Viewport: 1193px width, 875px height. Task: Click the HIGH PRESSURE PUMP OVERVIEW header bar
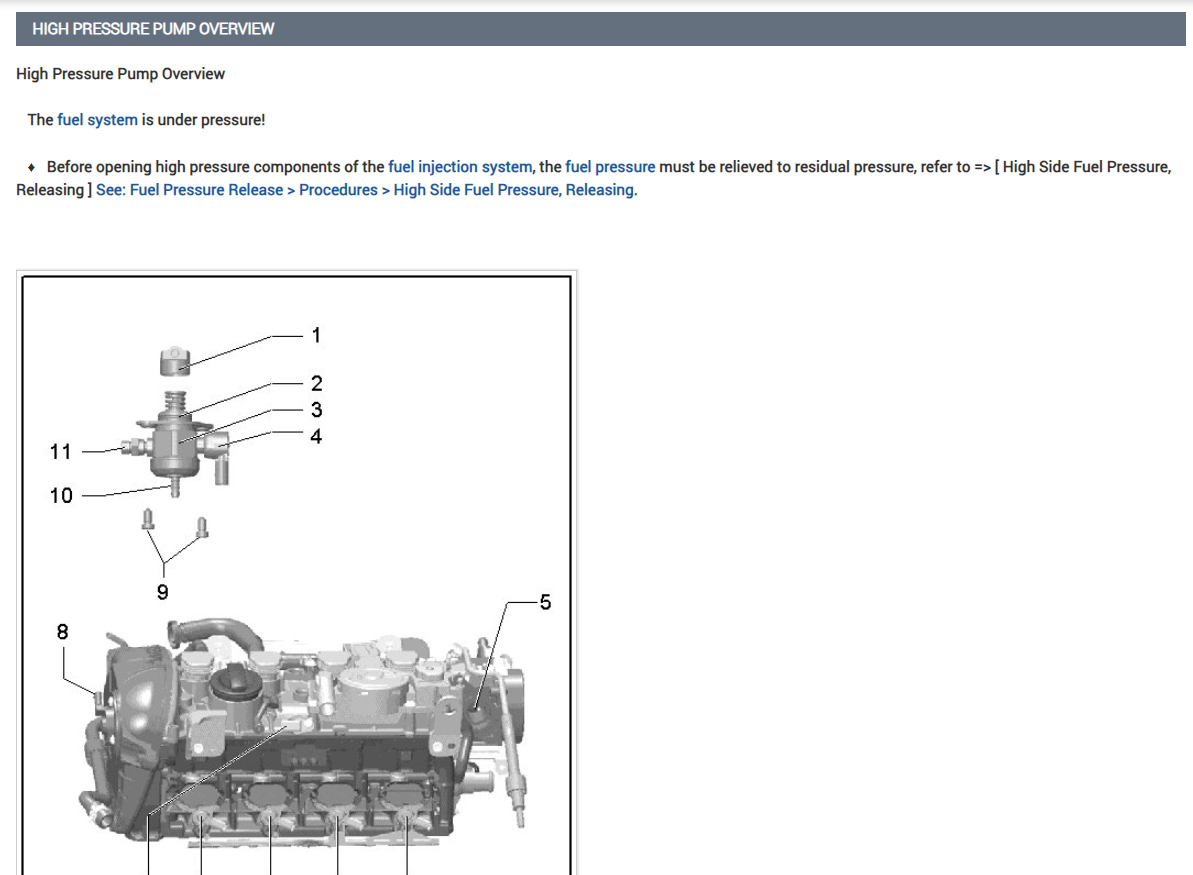click(x=600, y=29)
